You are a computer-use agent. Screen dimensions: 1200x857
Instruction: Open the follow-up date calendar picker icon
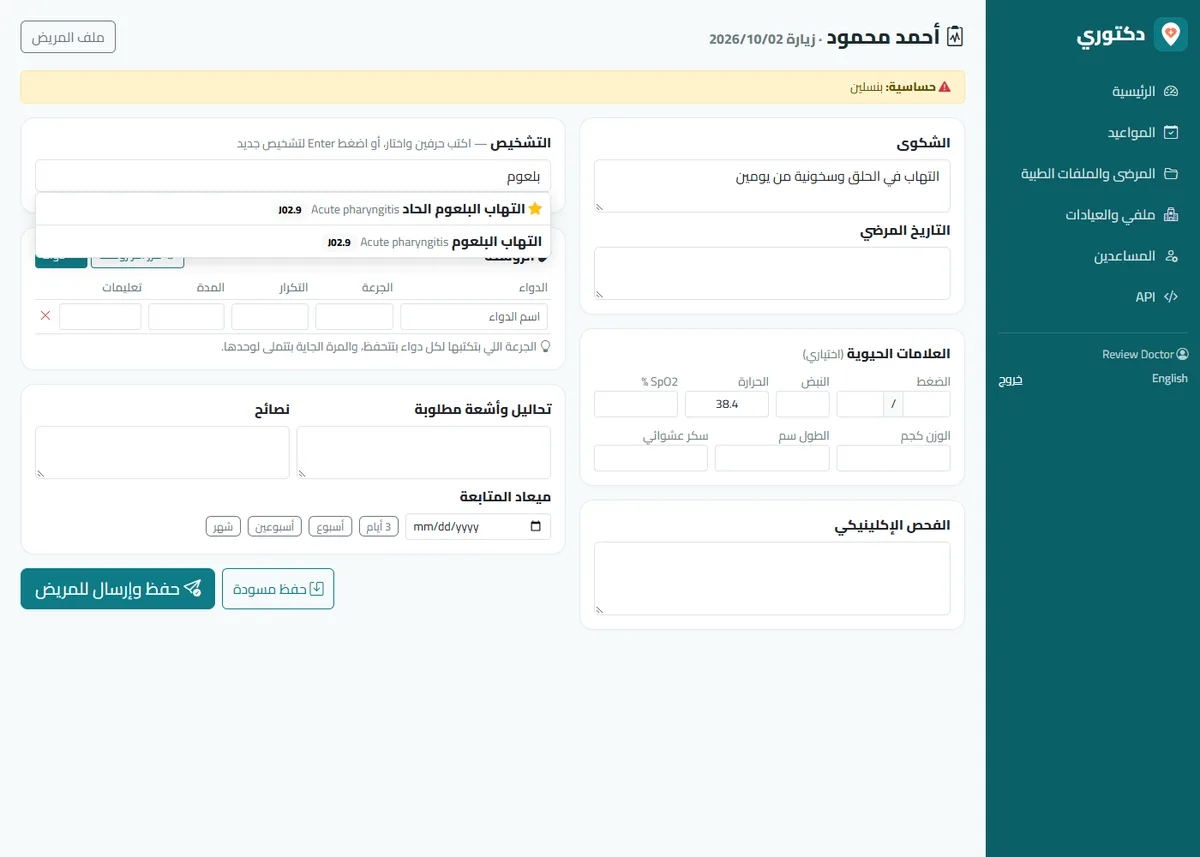pyautogui.click(x=536, y=527)
